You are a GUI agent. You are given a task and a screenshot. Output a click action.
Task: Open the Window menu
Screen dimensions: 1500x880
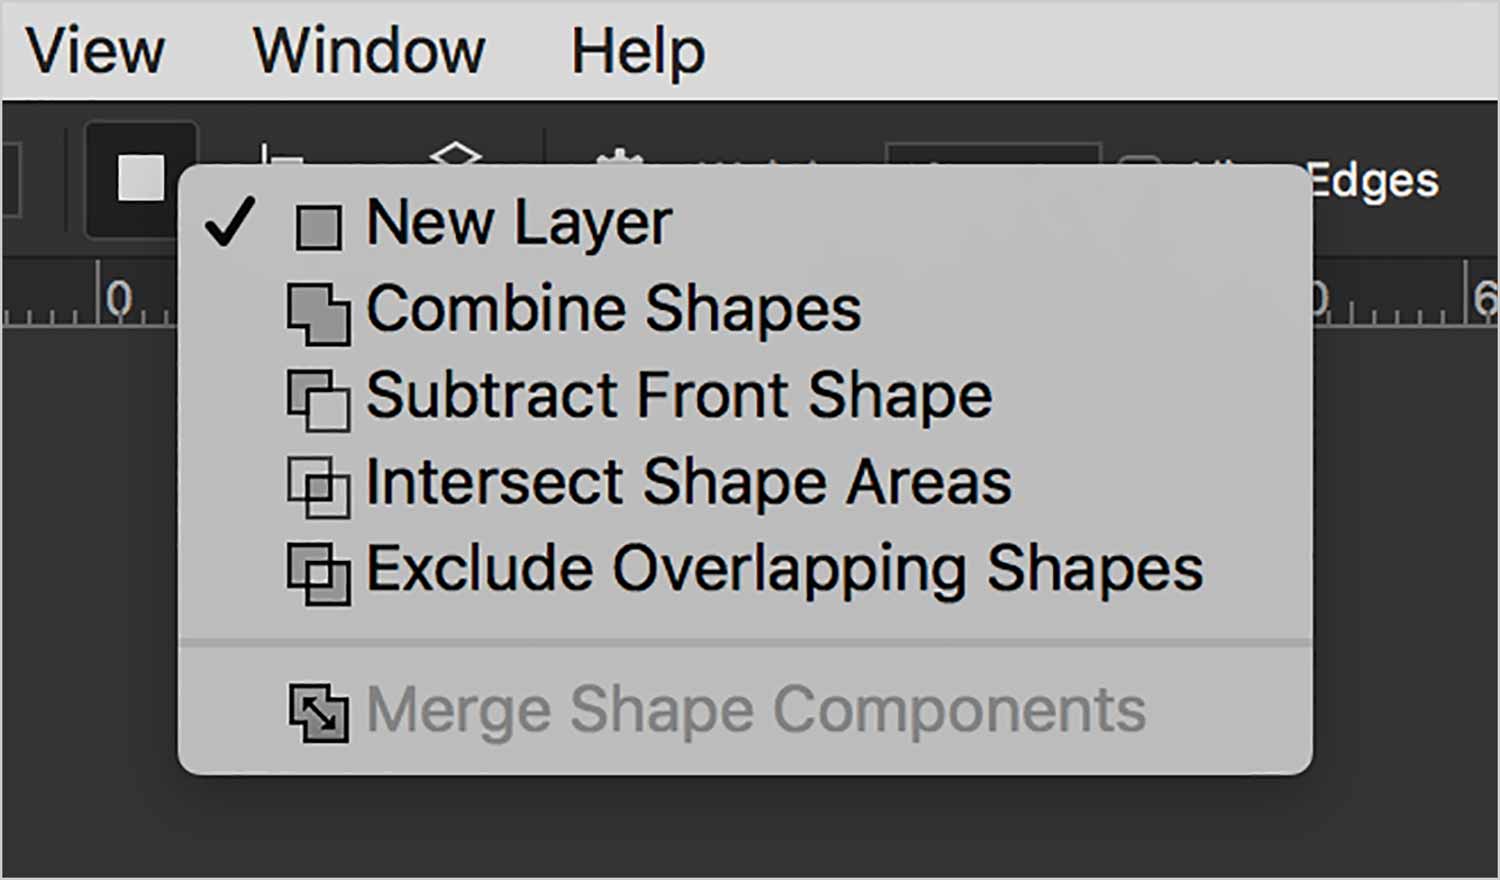(x=369, y=50)
